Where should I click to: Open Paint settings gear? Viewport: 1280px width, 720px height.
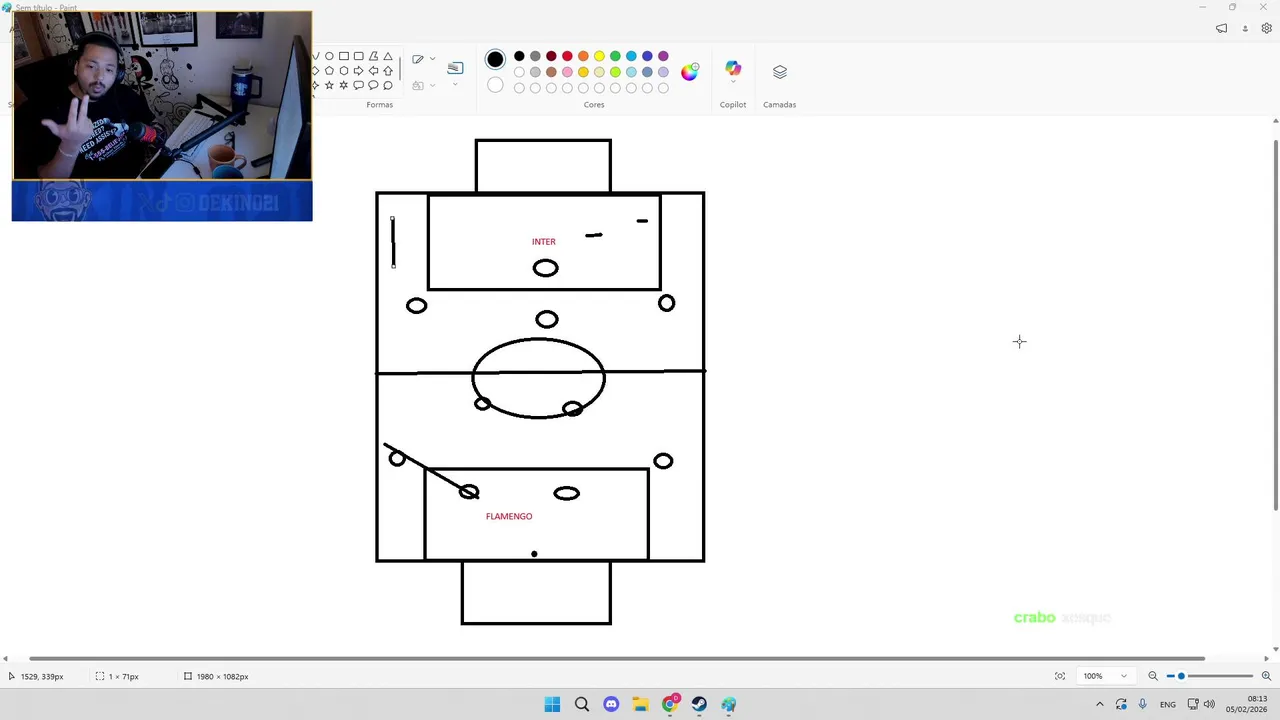(x=1266, y=28)
